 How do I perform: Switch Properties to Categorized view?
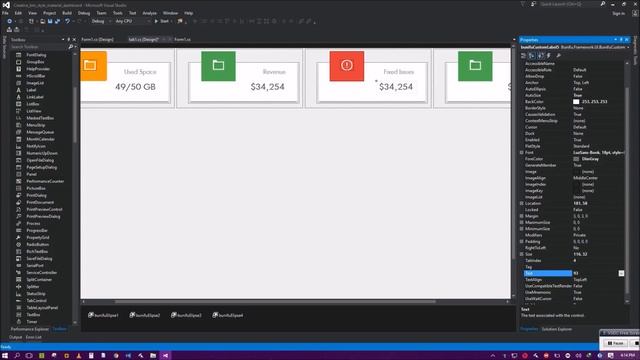[524, 56]
